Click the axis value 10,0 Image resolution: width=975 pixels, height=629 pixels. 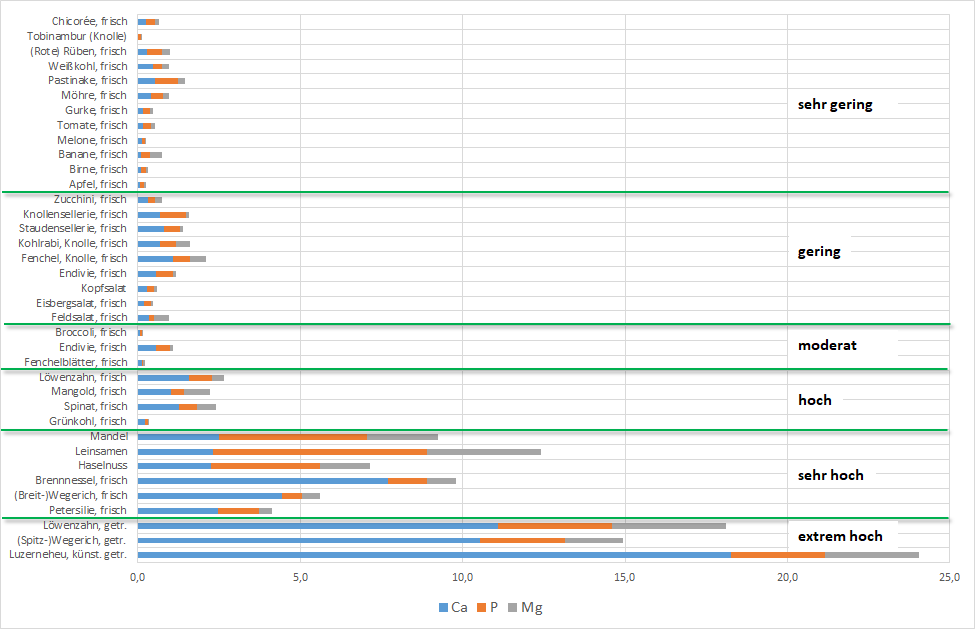click(463, 577)
